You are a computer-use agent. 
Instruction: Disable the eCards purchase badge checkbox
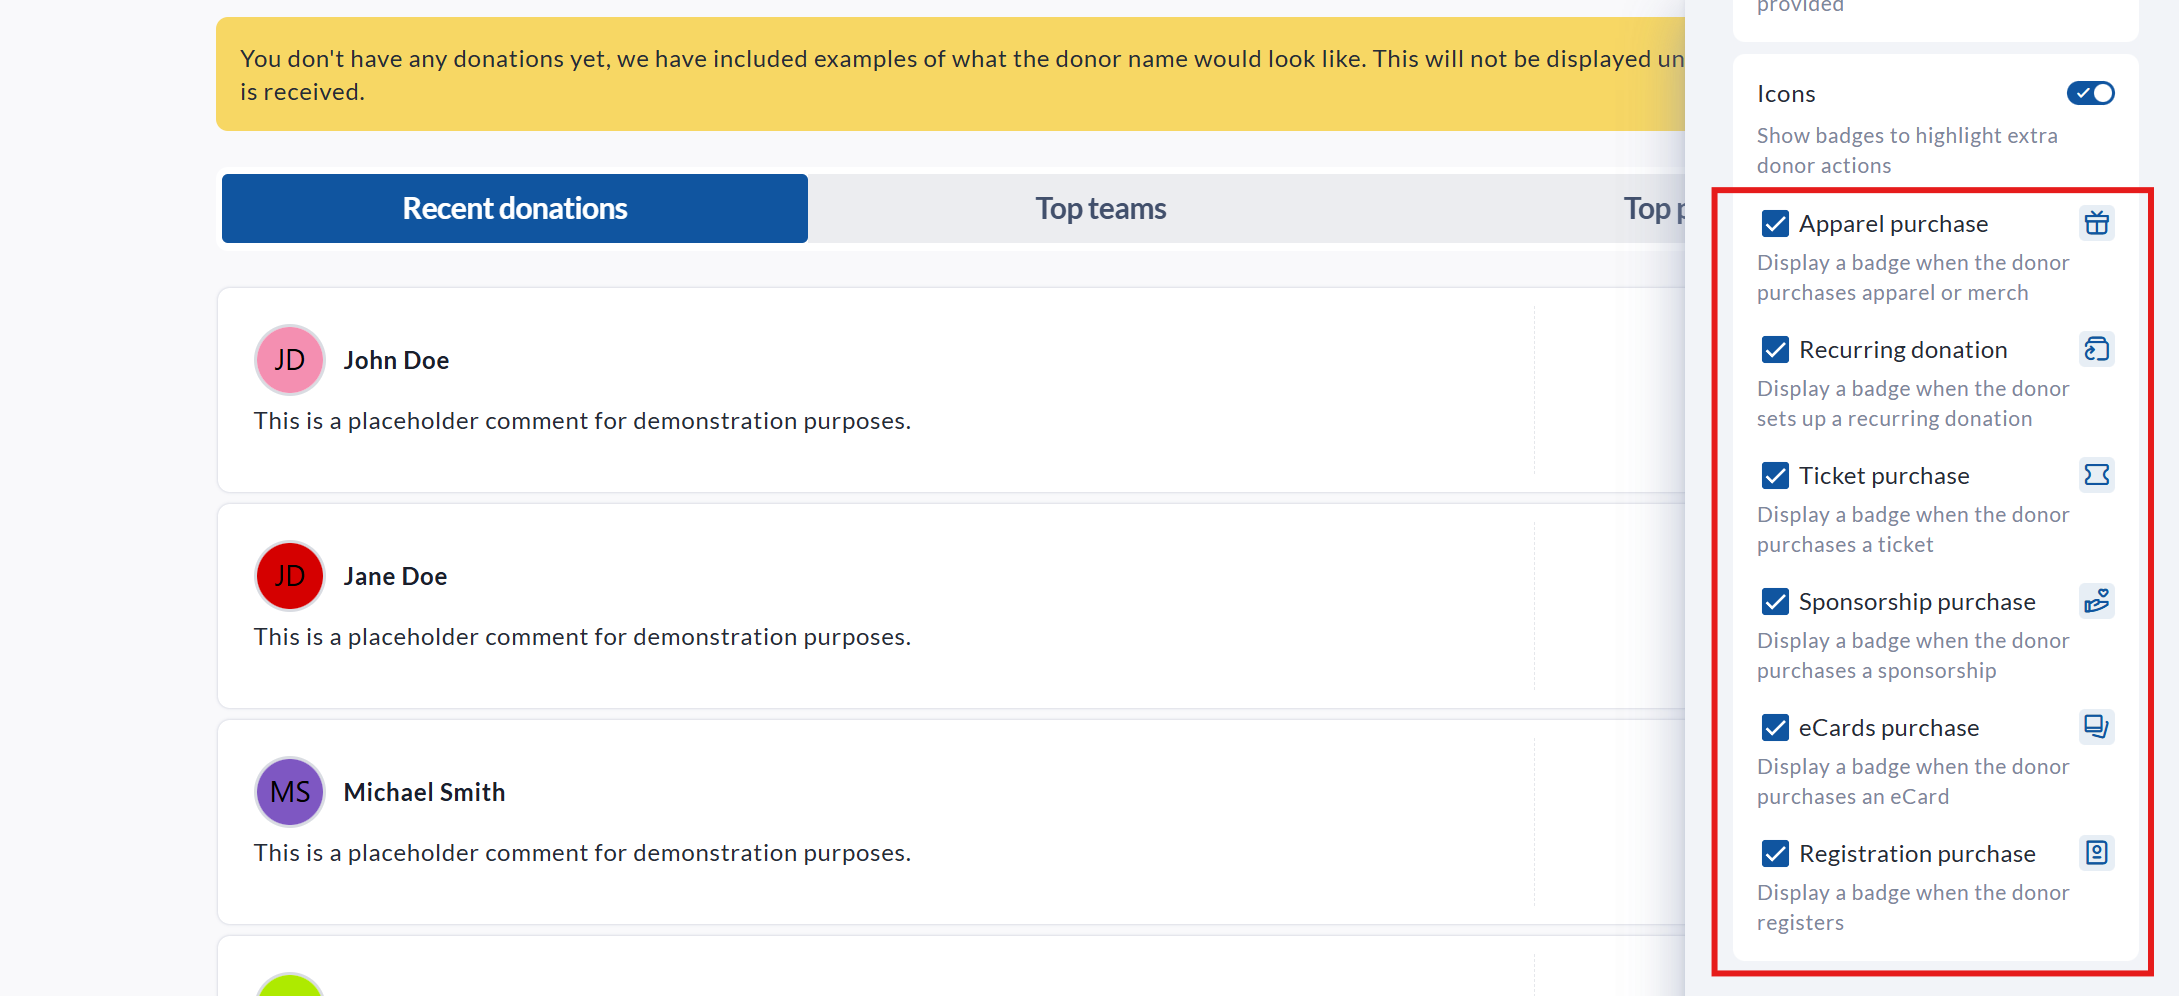click(x=1775, y=728)
